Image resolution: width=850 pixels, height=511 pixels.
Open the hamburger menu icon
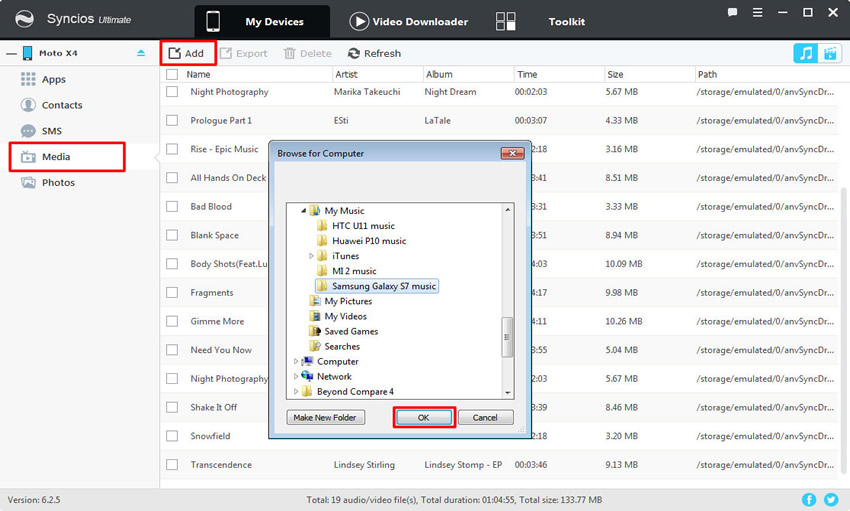tap(757, 12)
